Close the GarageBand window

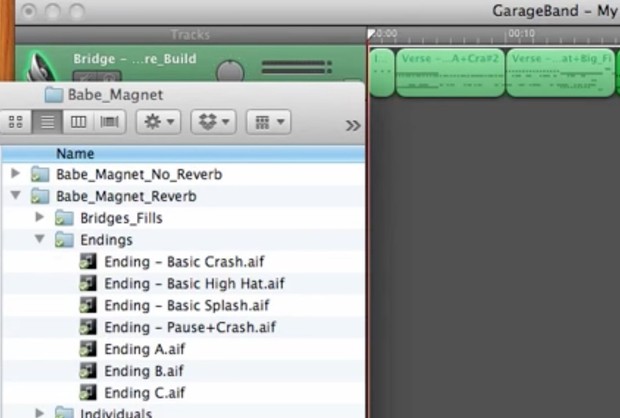28,11
